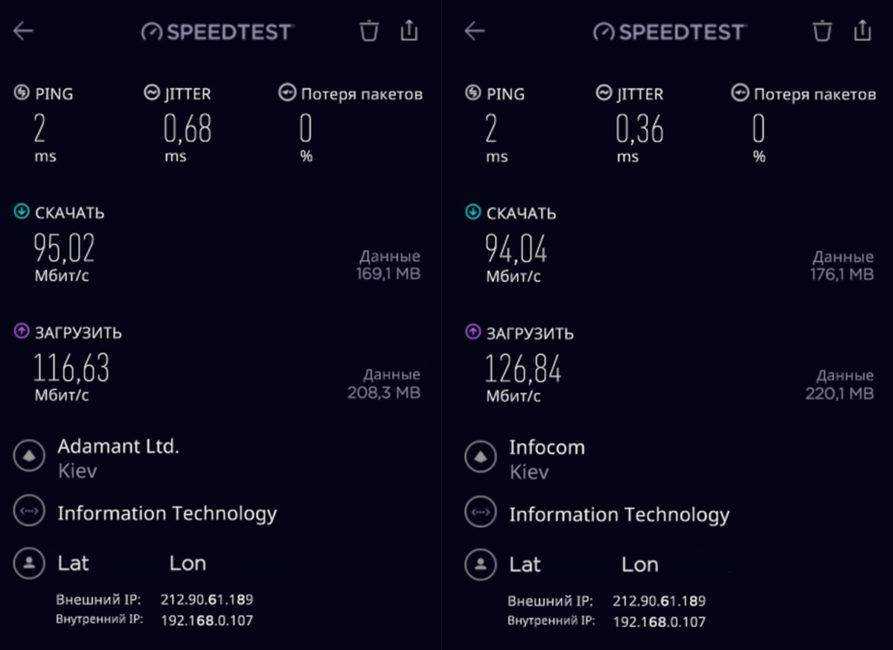
Task: Tap the left SPEEDTEST logo
Action: point(217,32)
